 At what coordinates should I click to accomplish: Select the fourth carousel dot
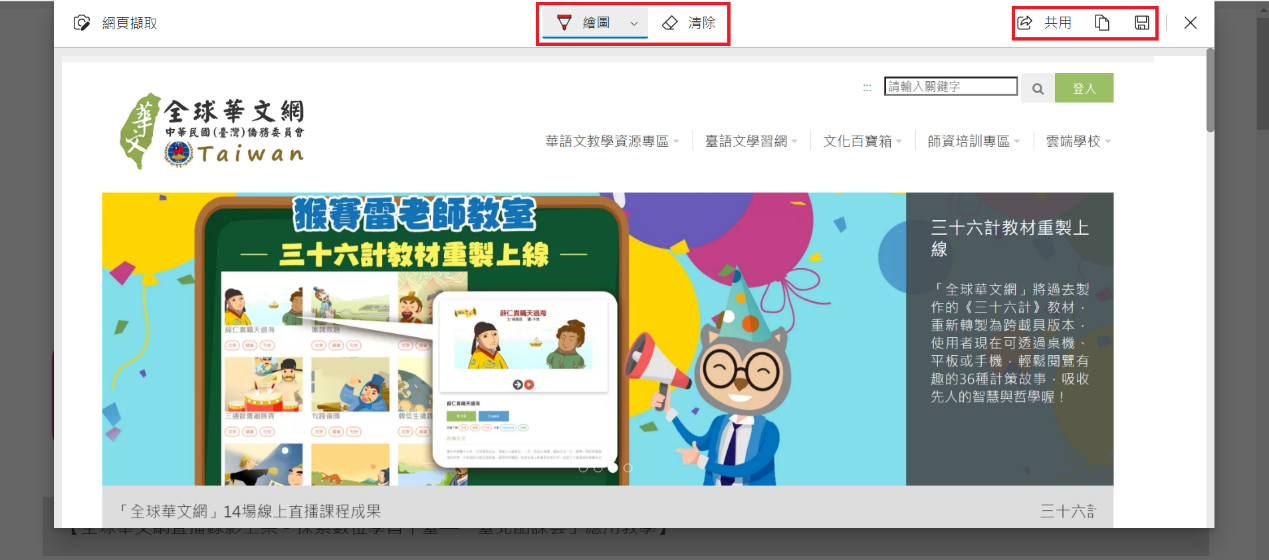(x=628, y=467)
